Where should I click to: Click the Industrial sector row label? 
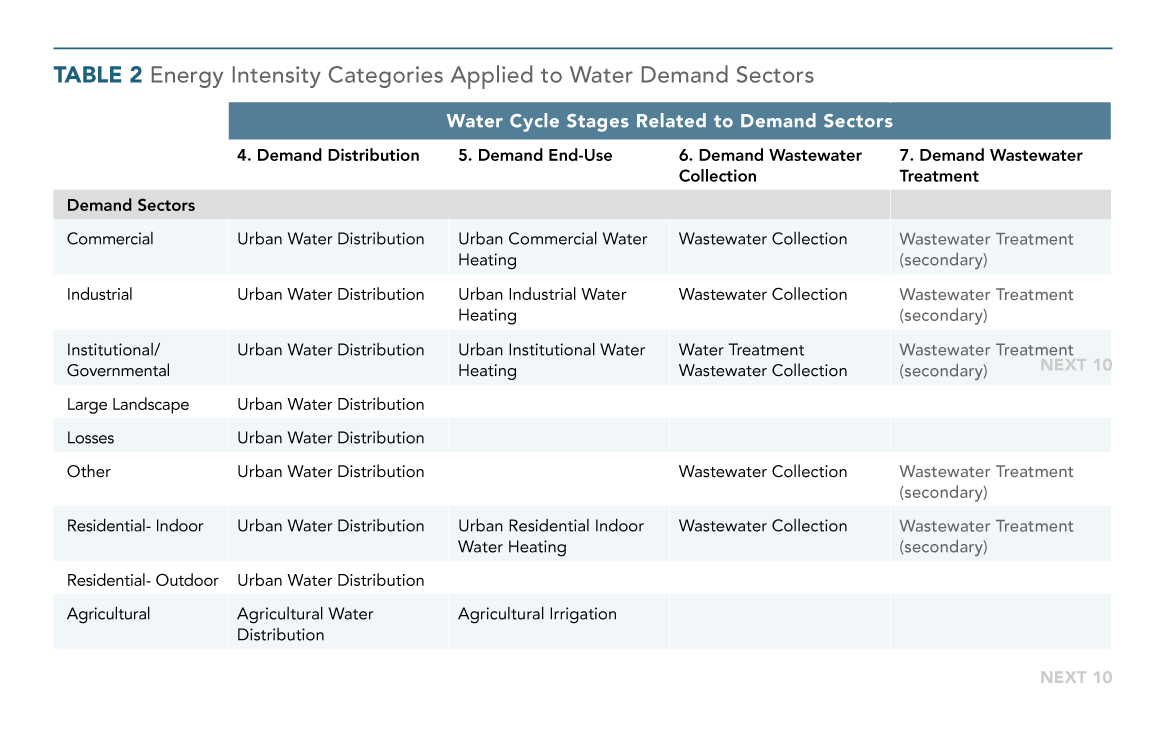click(x=100, y=295)
